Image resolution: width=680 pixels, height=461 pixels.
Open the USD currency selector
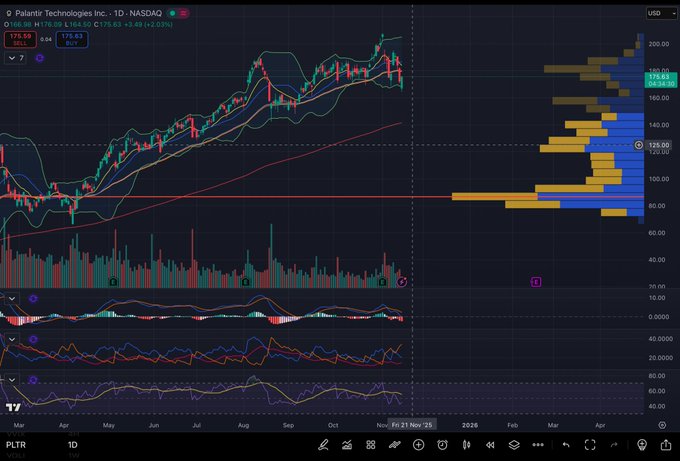pyautogui.click(x=656, y=14)
